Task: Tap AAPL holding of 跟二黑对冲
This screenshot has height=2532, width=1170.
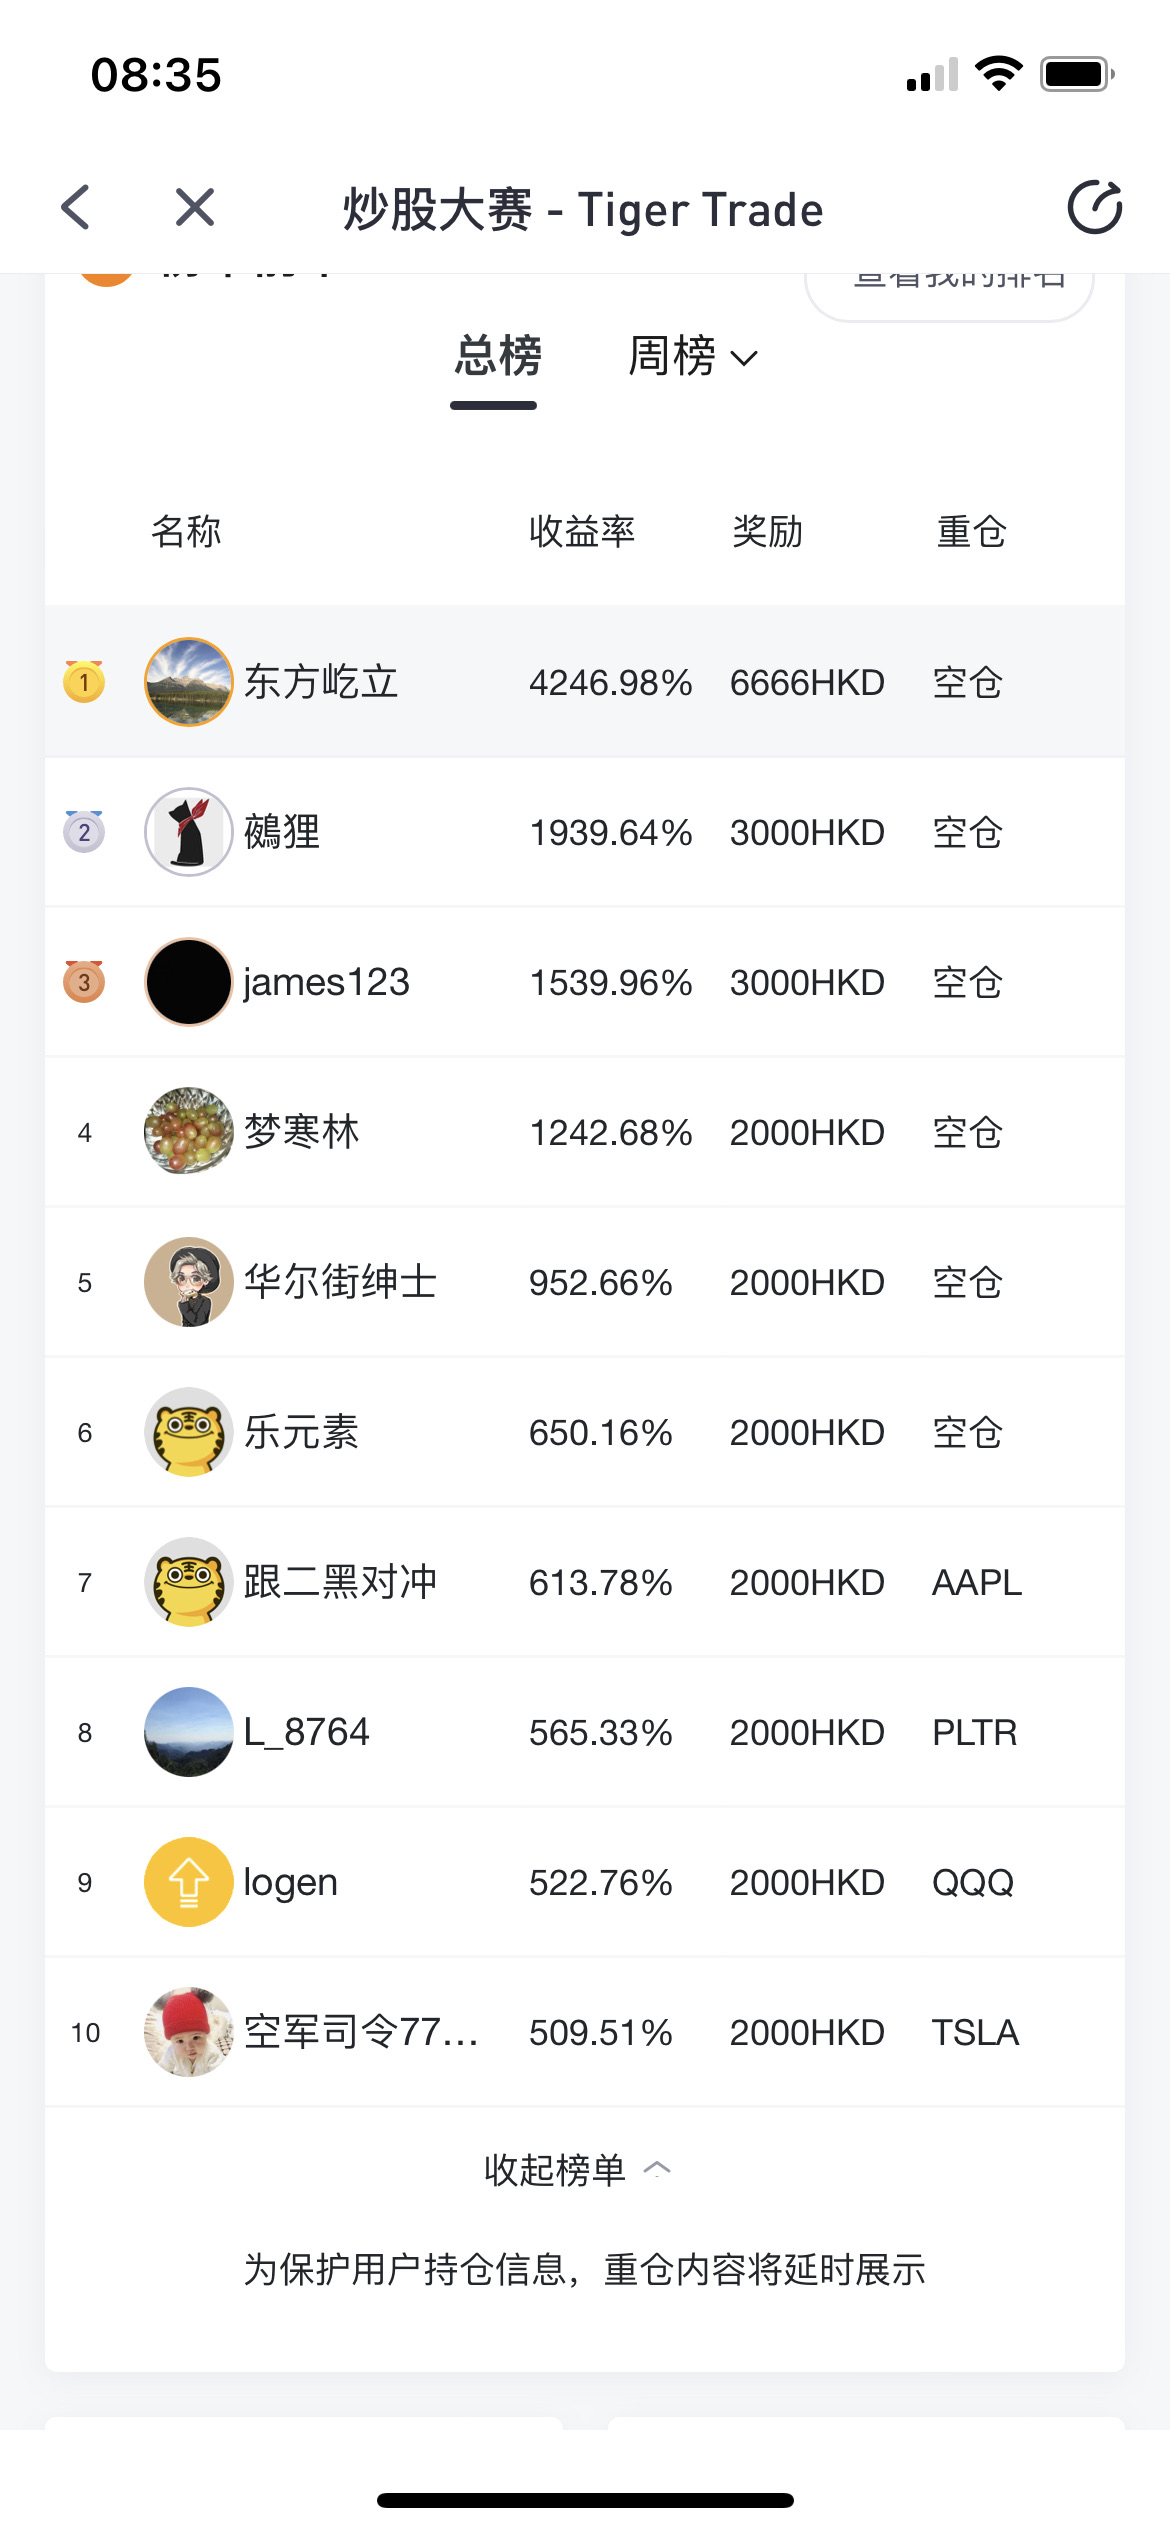Action: [977, 1582]
